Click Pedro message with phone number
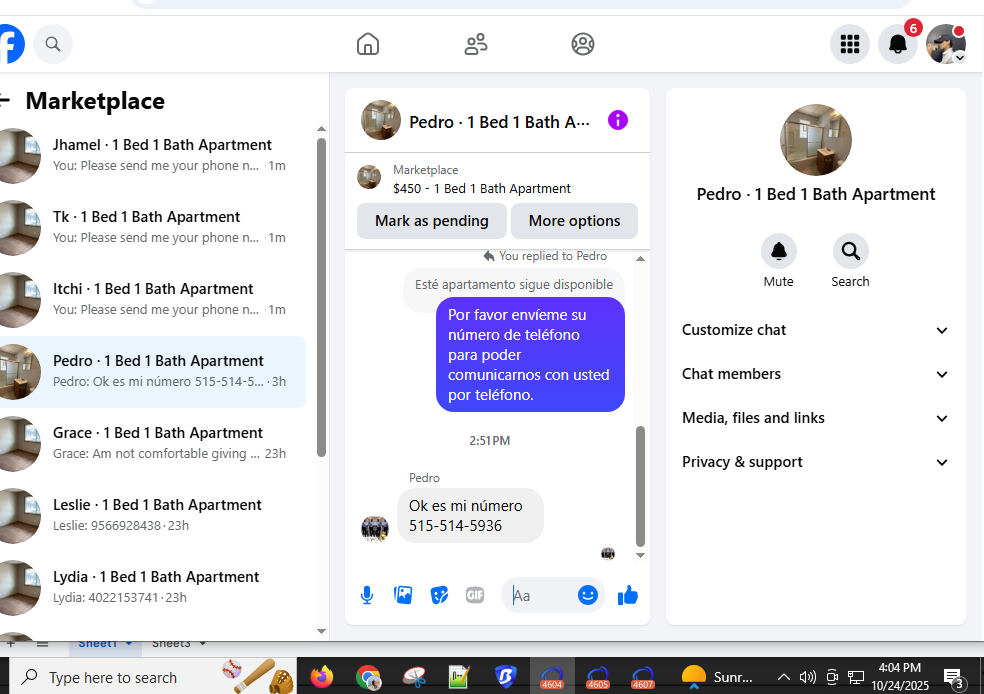 (470, 516)
